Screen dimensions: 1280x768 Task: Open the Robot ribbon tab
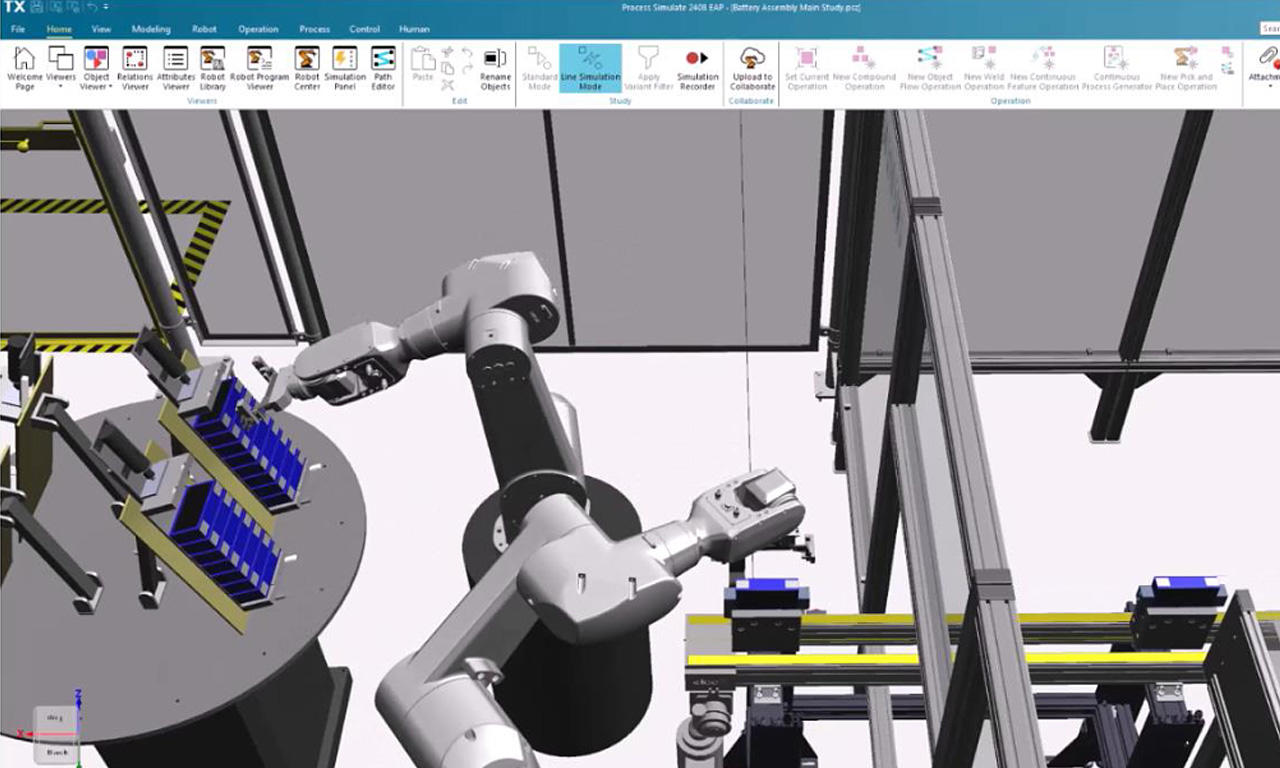(x=204, y=29)
